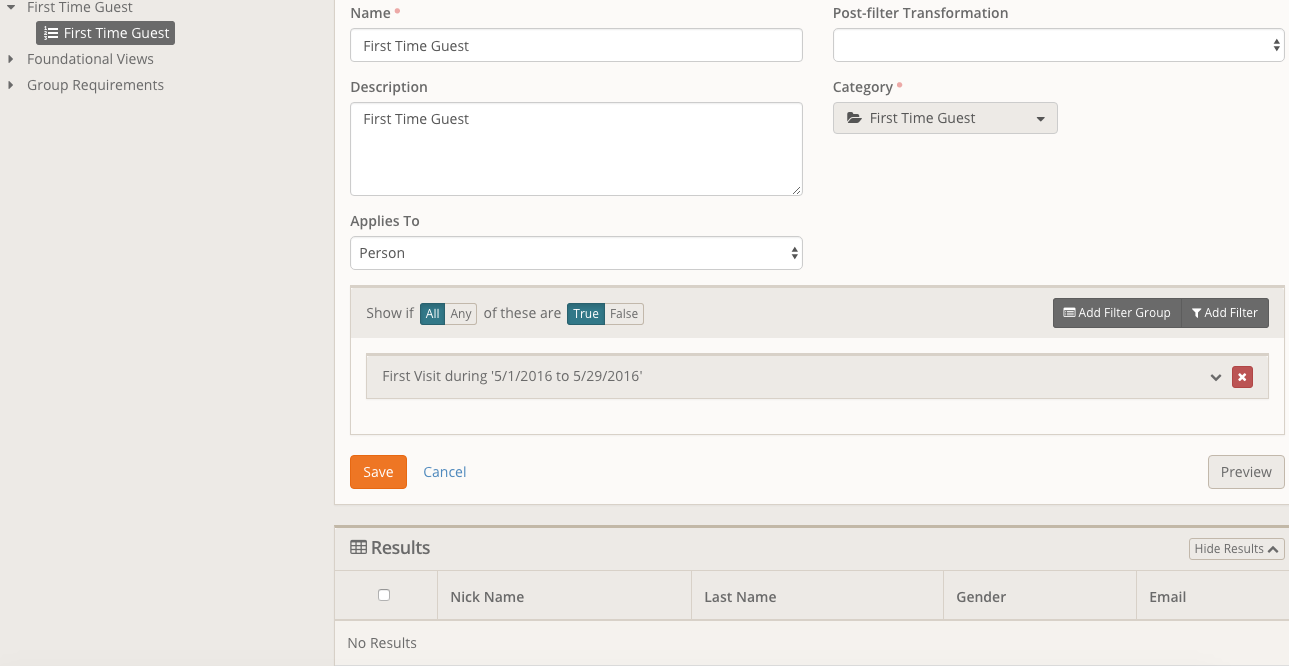Screen dimensions: 1289x666
Task: Collapse the First Time Guest category arrow
Action: tap(11, 7)
